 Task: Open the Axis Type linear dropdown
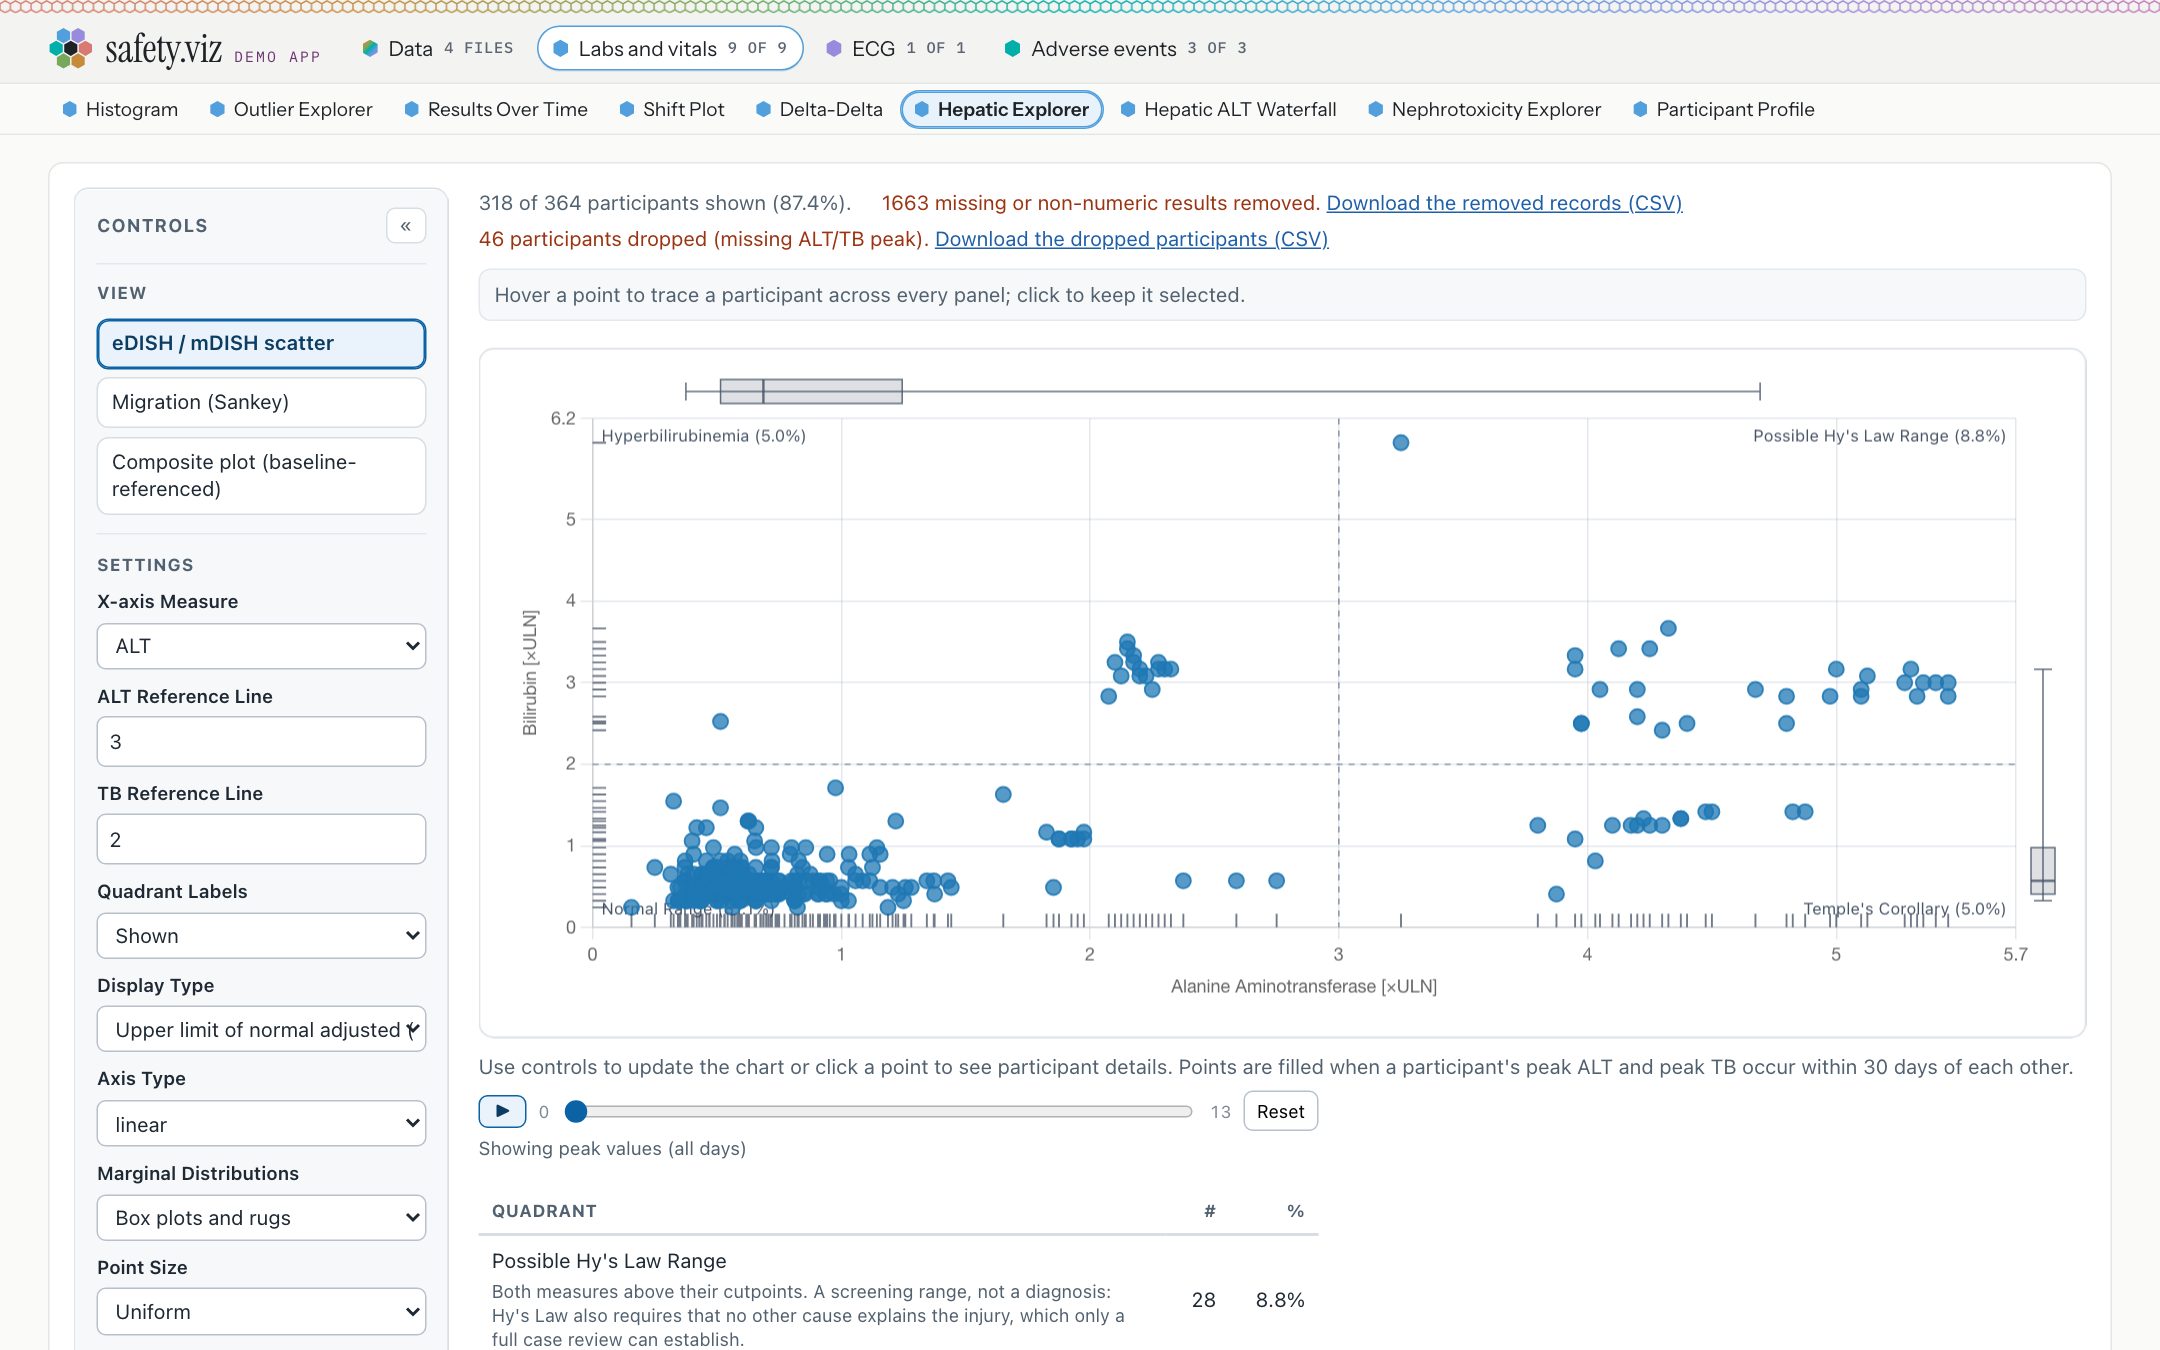point(261,1124)
